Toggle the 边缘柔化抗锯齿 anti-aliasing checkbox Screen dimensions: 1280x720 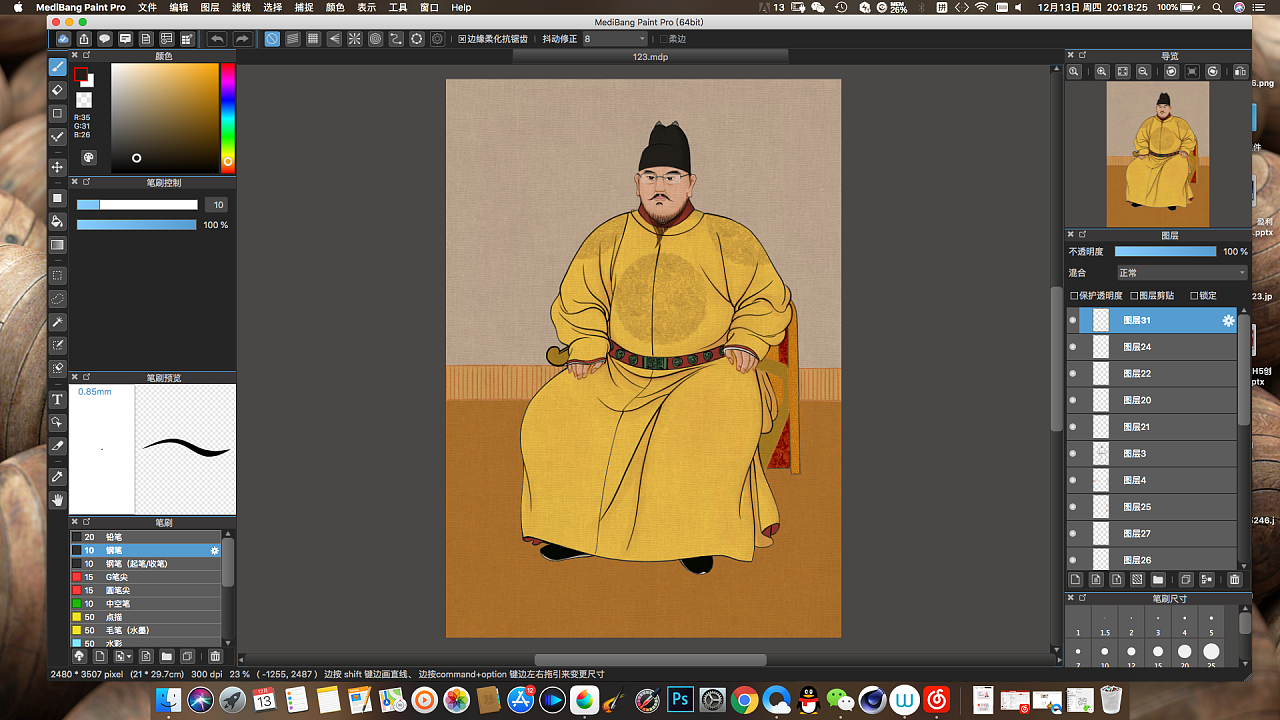(463, 39)
